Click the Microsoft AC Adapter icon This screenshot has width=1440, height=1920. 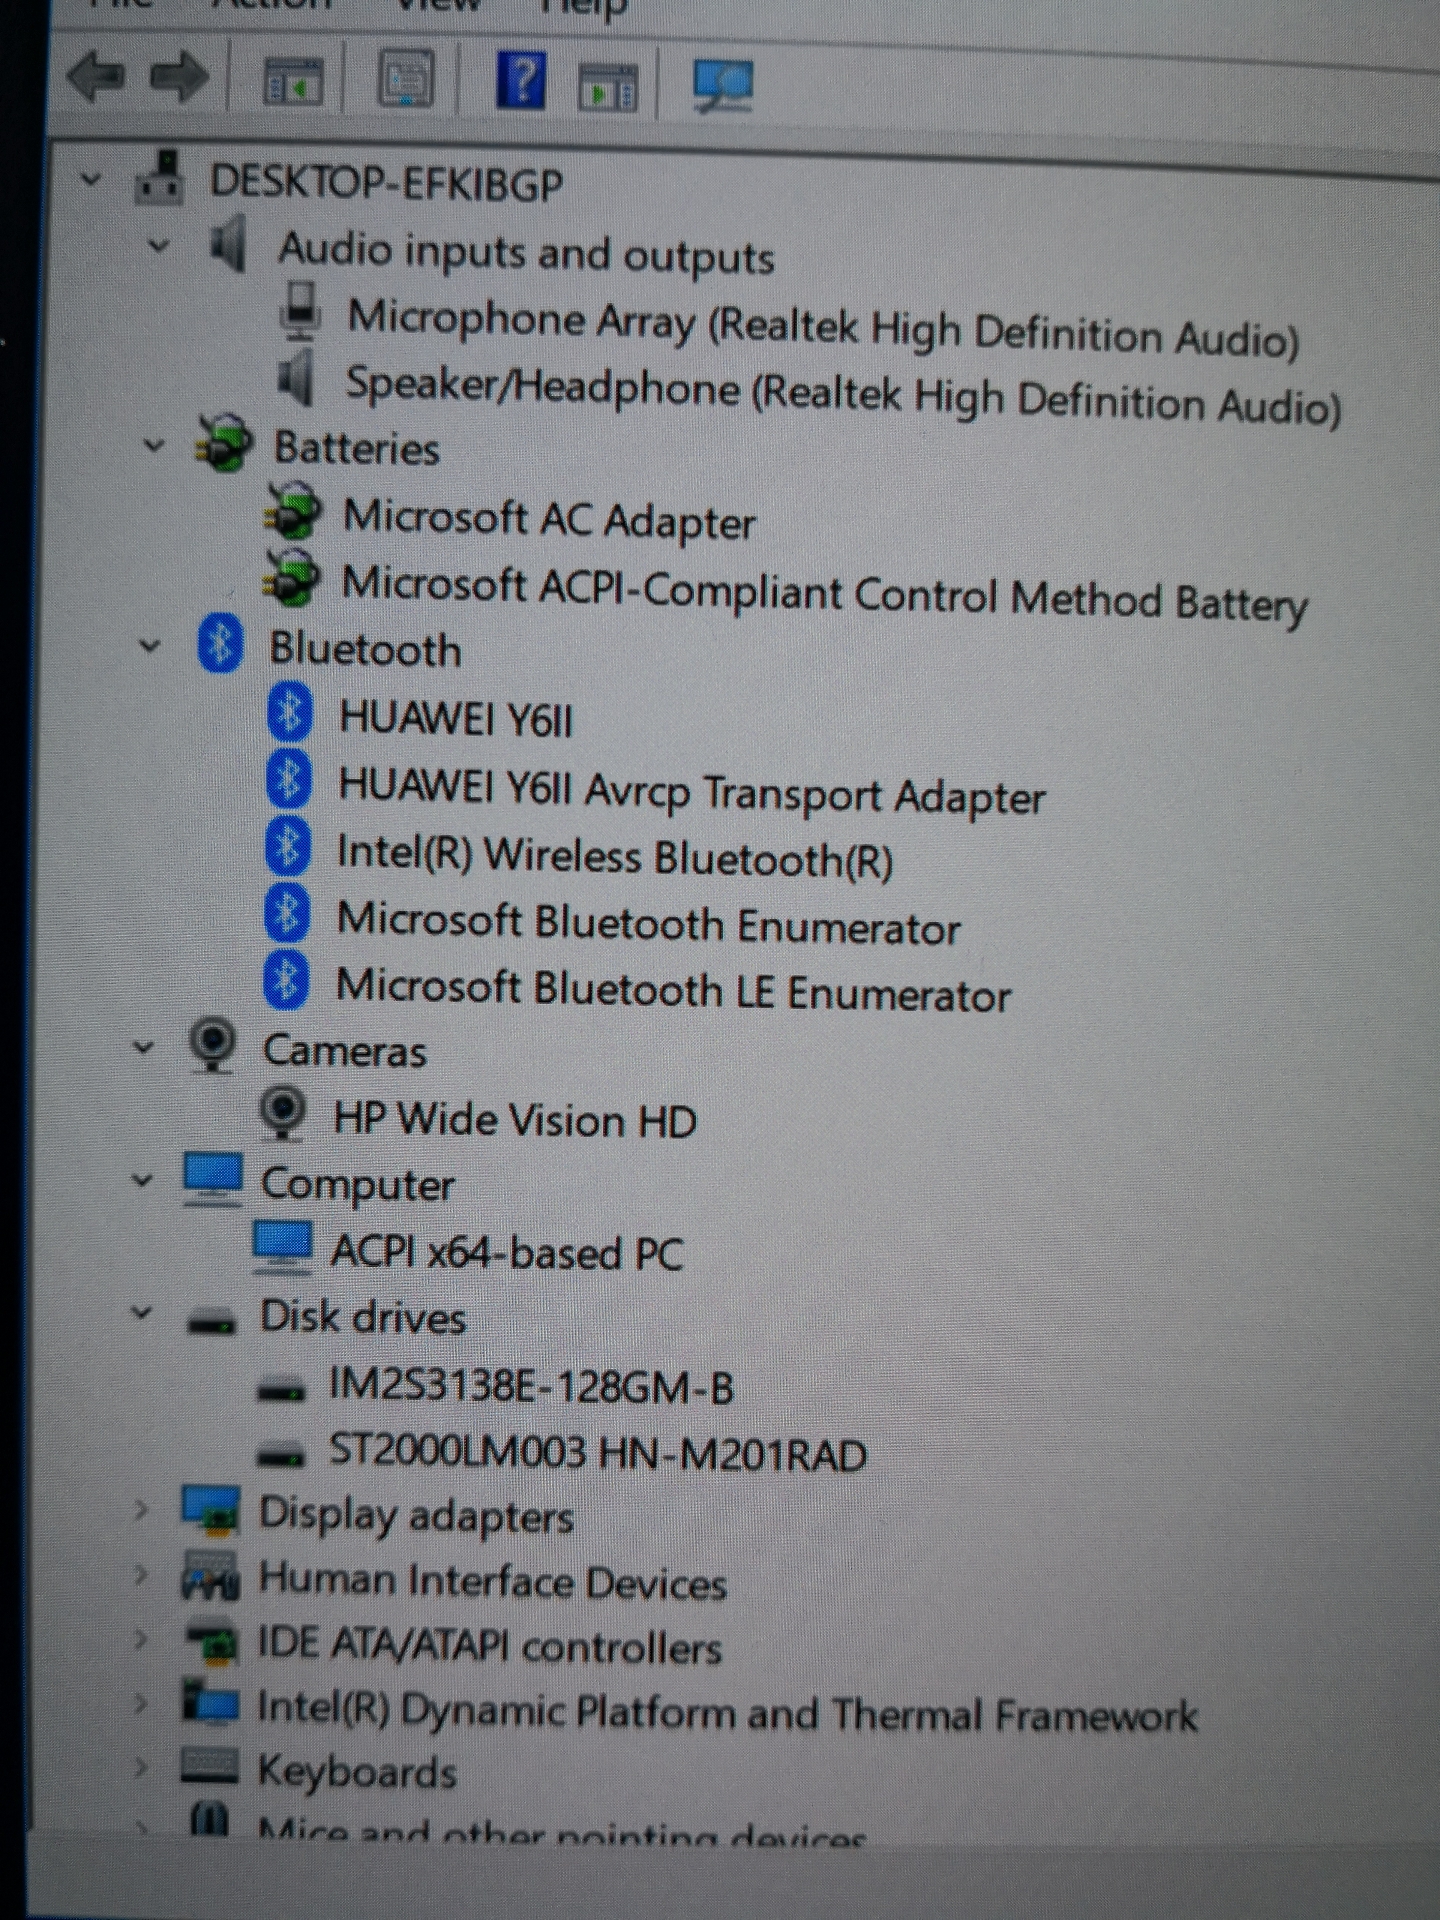pos(292,512)
